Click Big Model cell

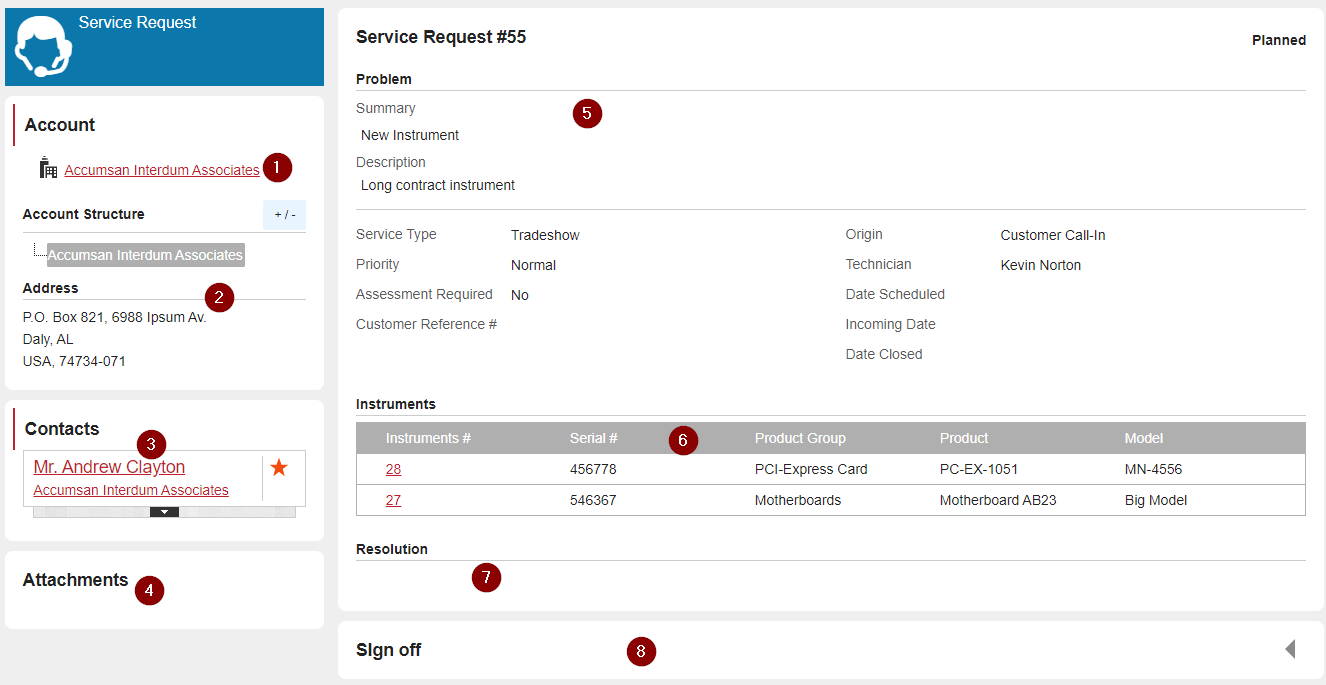pos(1156,500)
